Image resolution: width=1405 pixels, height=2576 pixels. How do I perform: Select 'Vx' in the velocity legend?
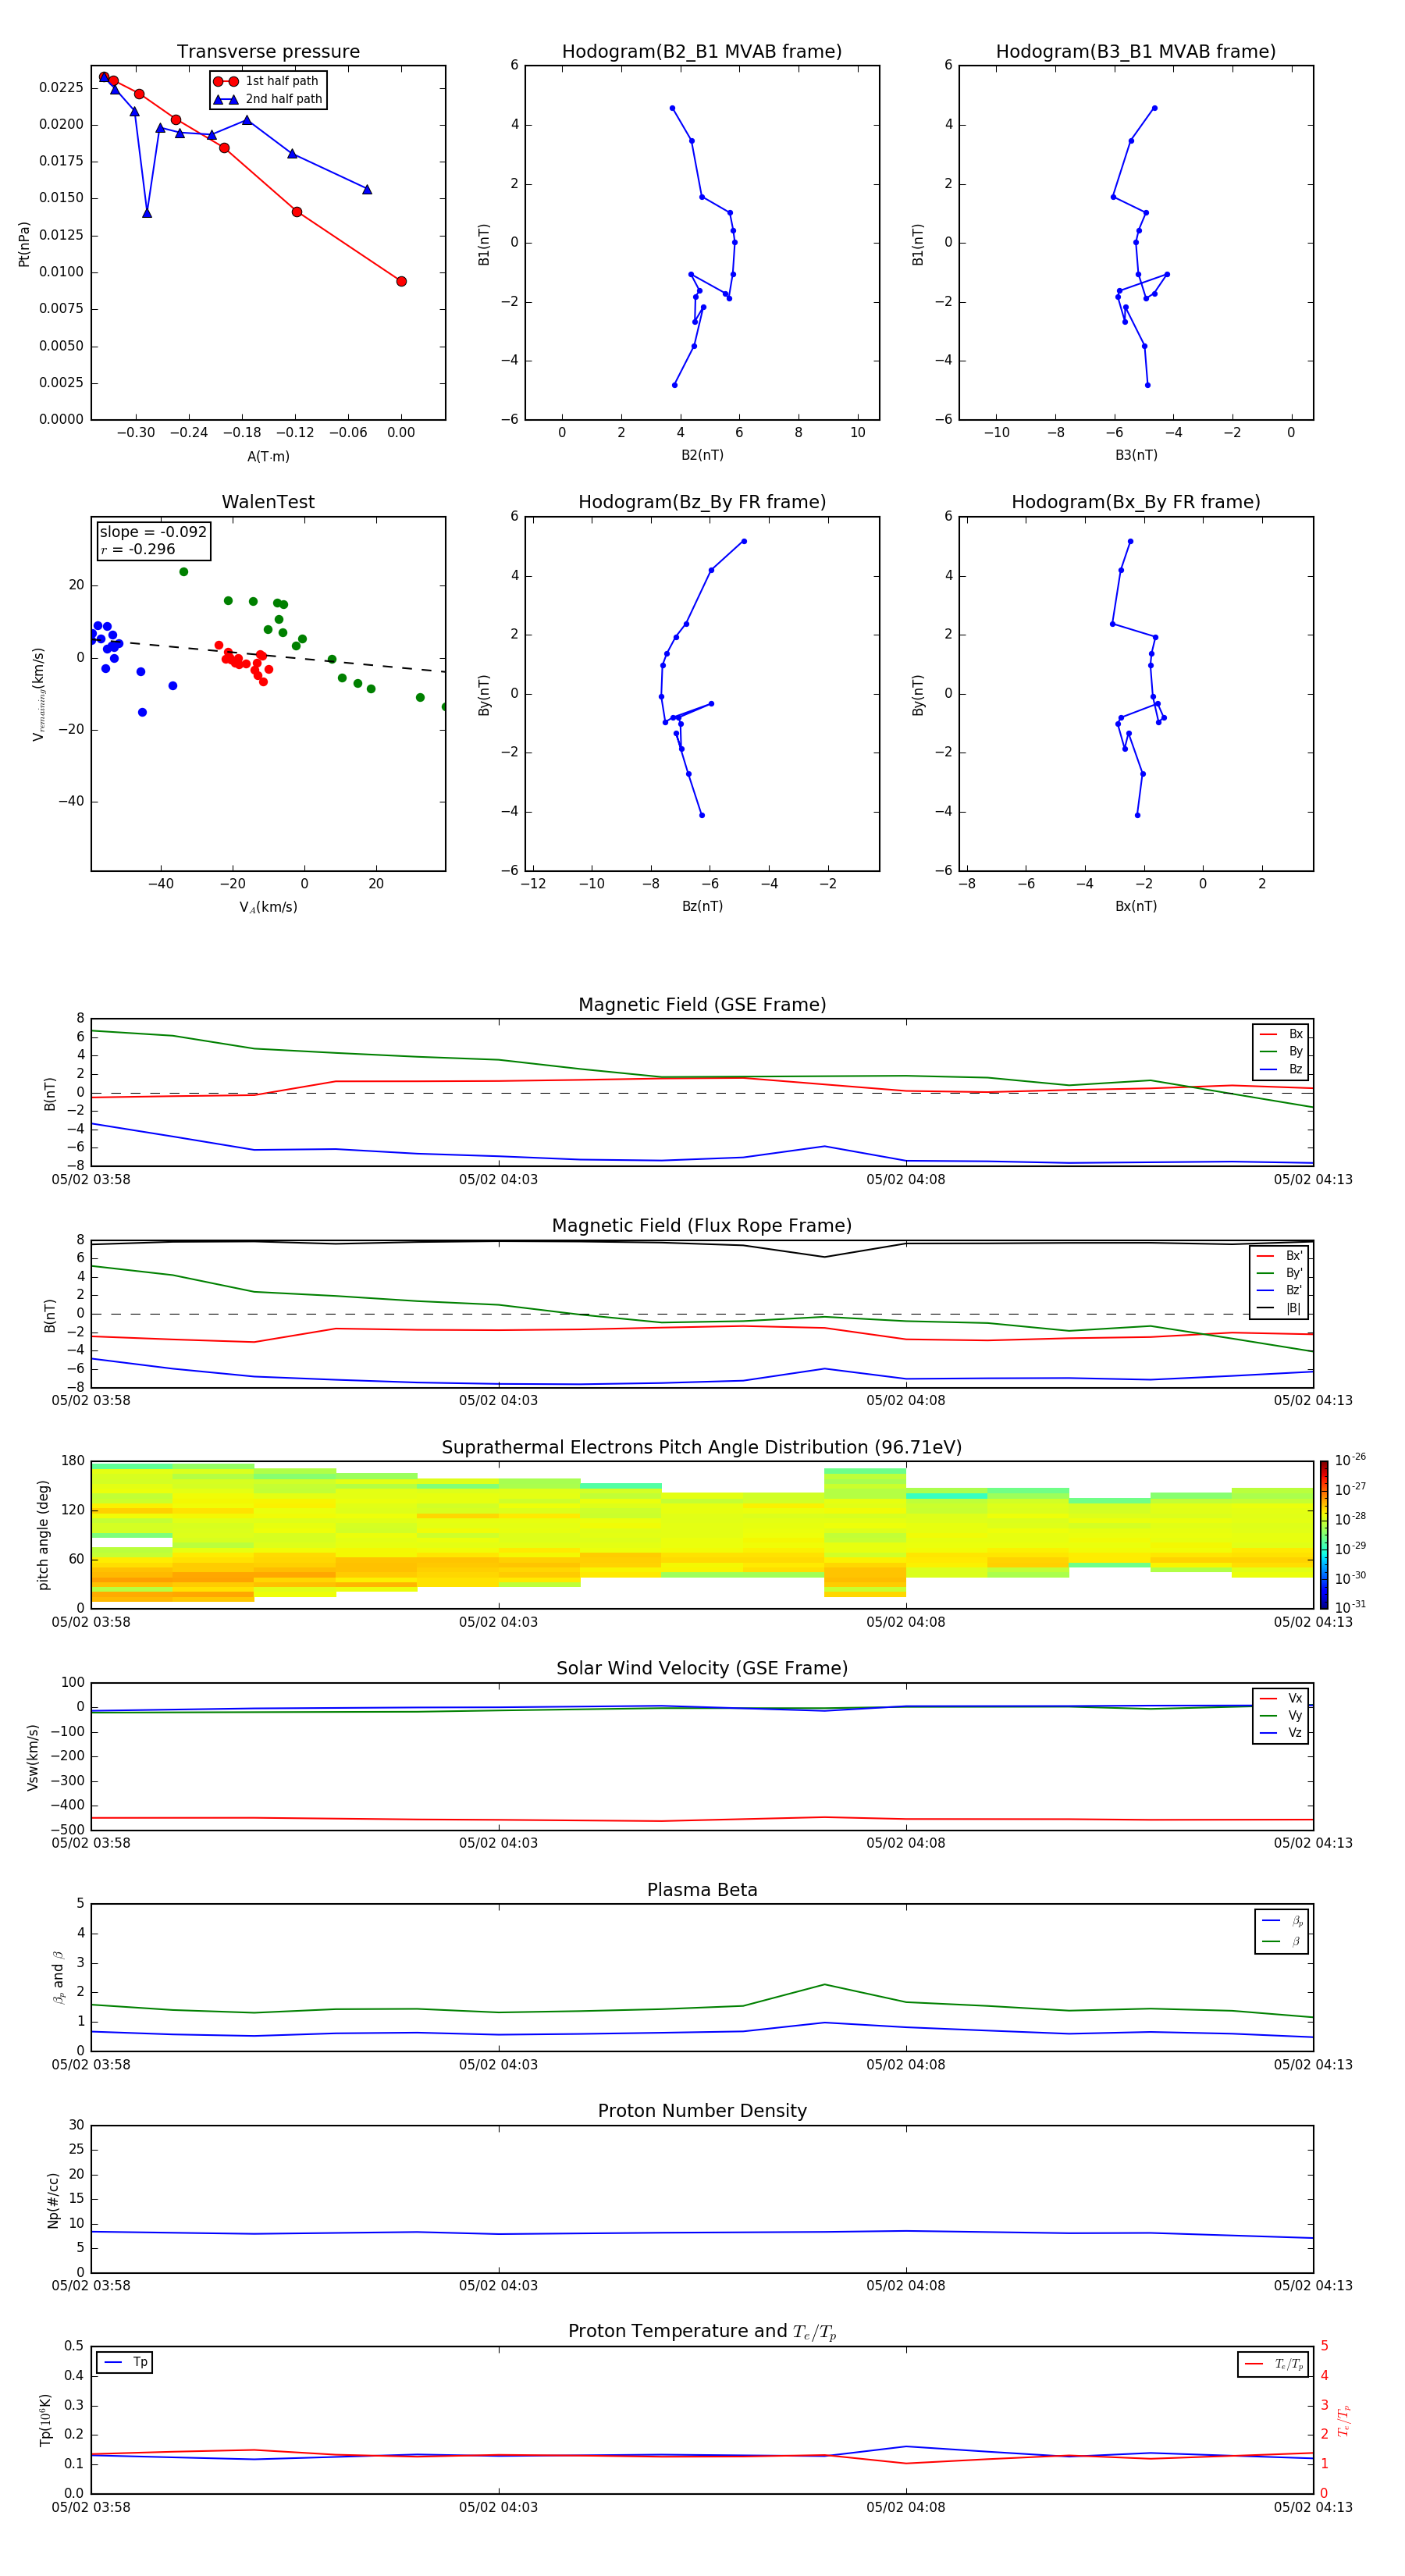click(1281, 1698)
